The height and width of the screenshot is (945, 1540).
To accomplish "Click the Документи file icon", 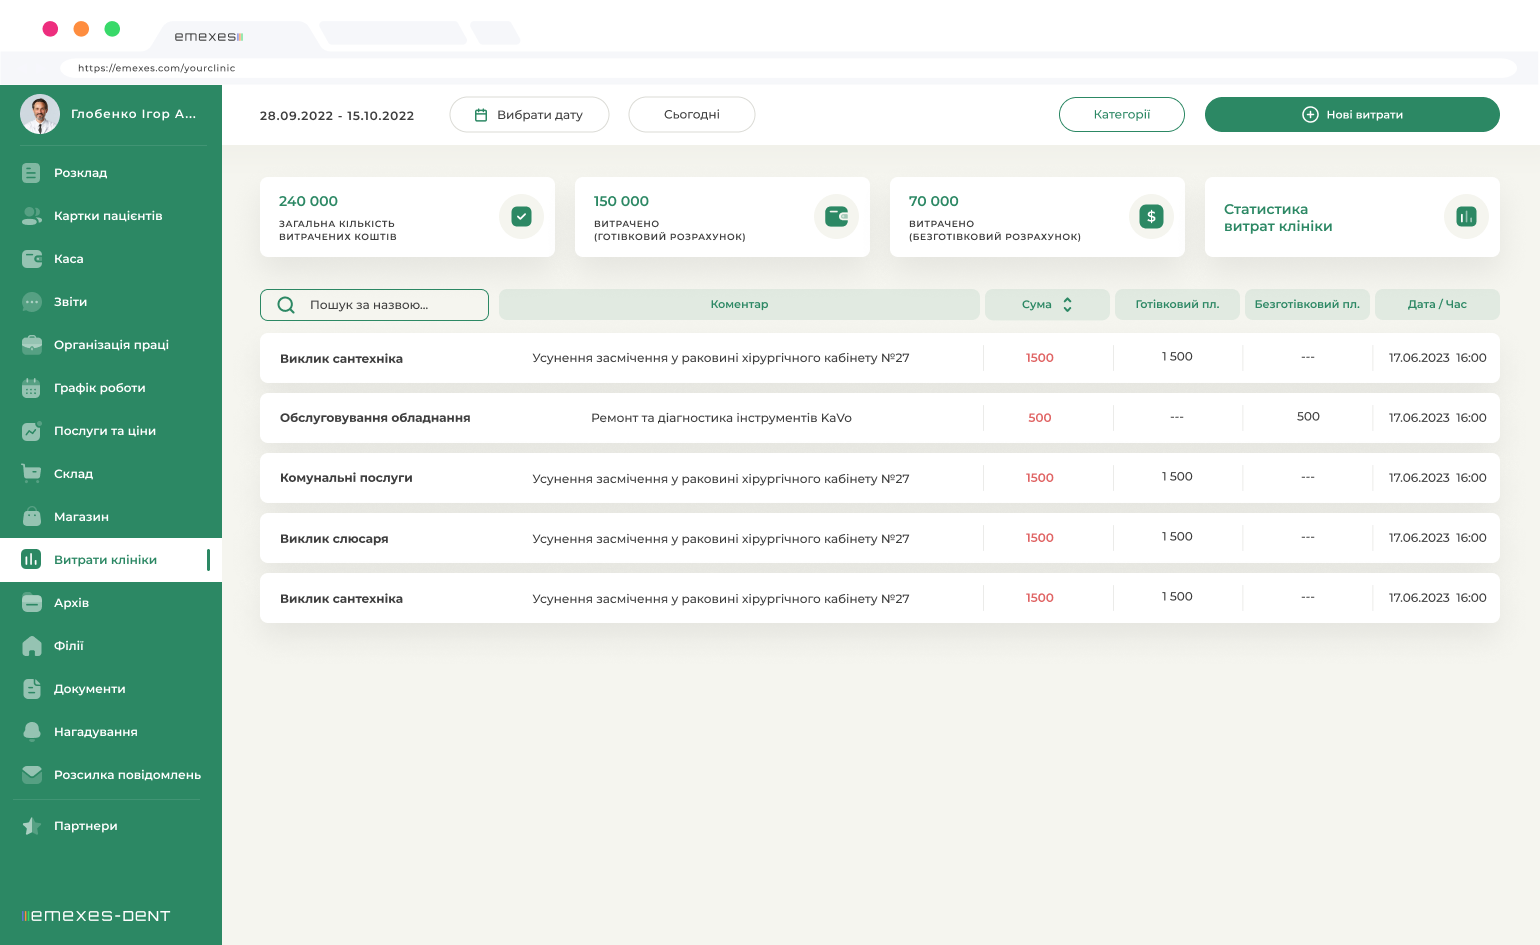I will click(31, 689).
